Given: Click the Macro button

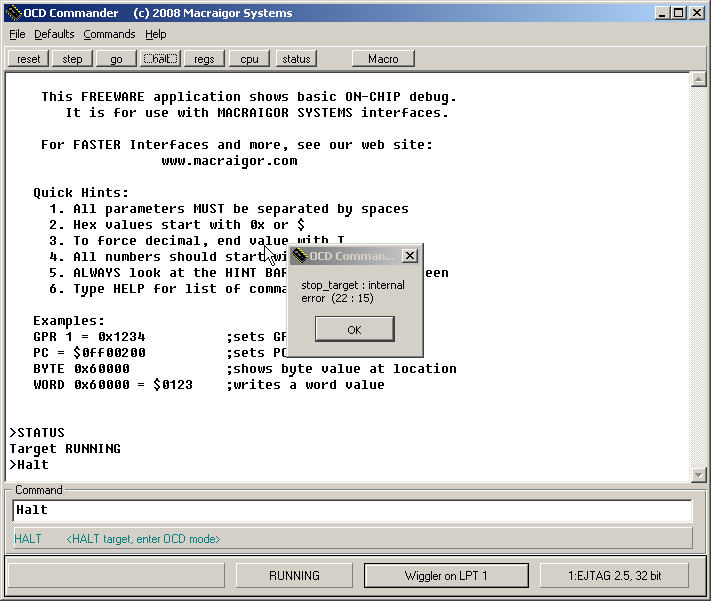Looking at the screenshot, I should 383,59.
